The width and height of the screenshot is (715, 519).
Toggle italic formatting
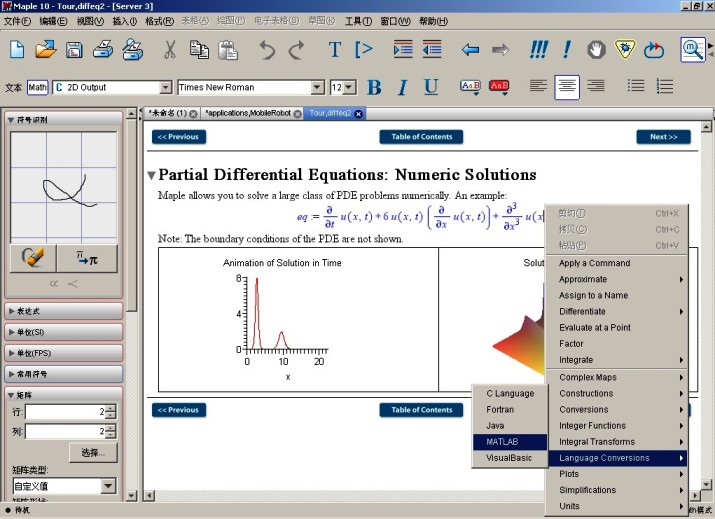402,87
